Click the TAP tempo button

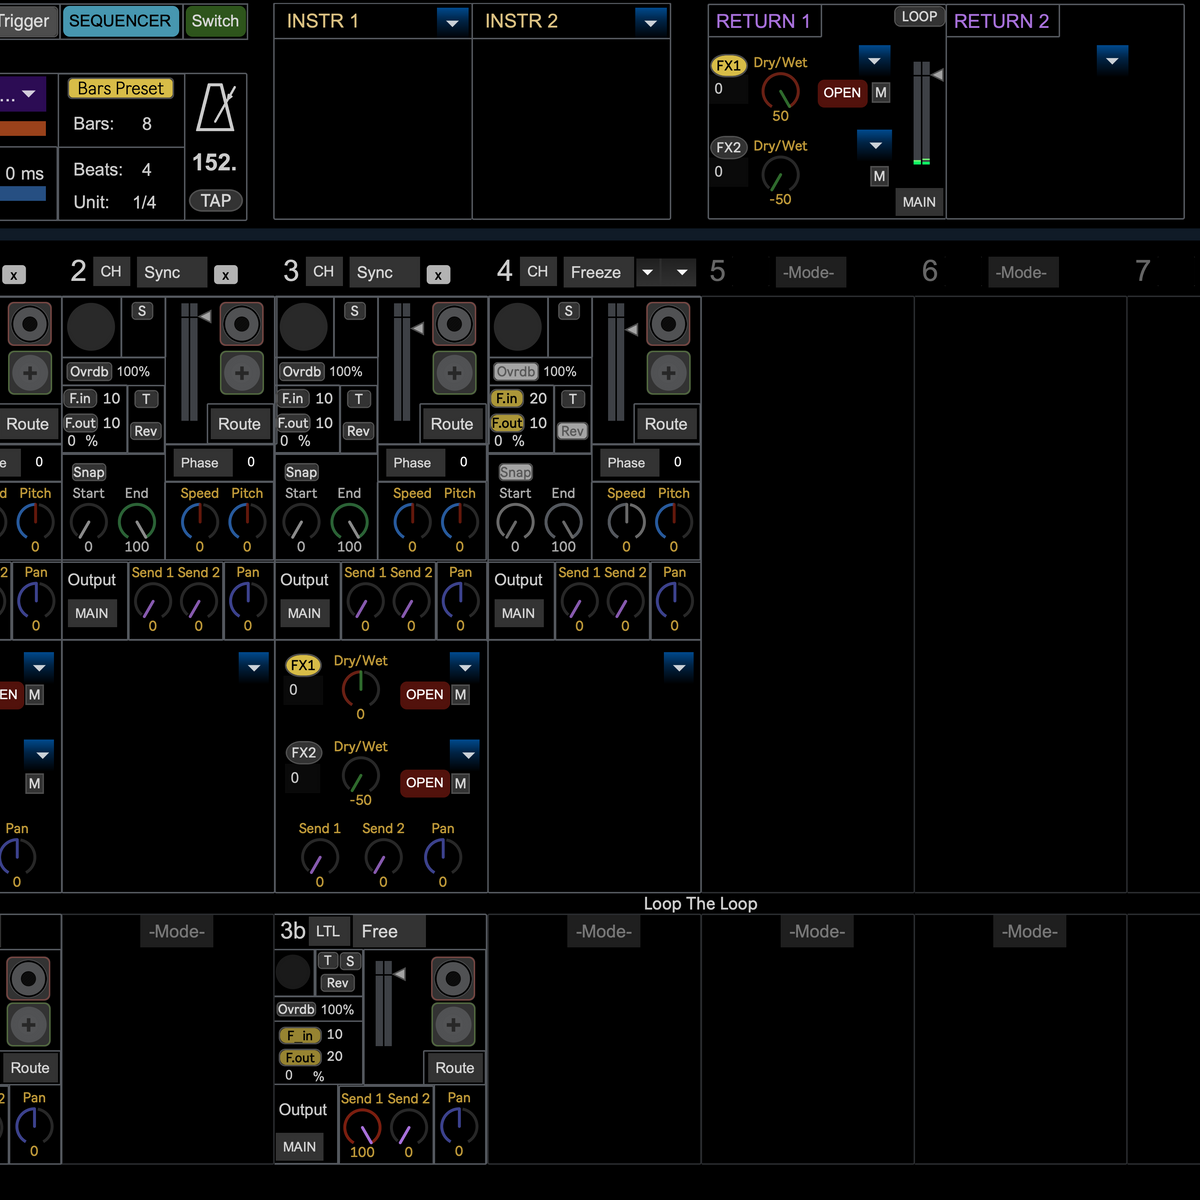216,201
